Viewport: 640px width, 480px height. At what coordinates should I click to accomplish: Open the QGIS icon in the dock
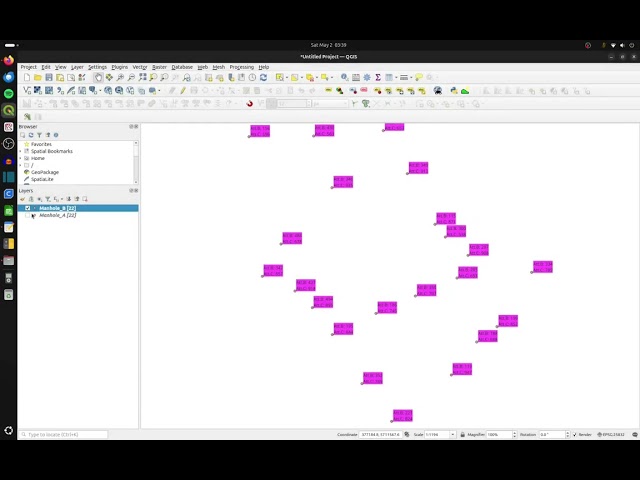tap(9, 110)
